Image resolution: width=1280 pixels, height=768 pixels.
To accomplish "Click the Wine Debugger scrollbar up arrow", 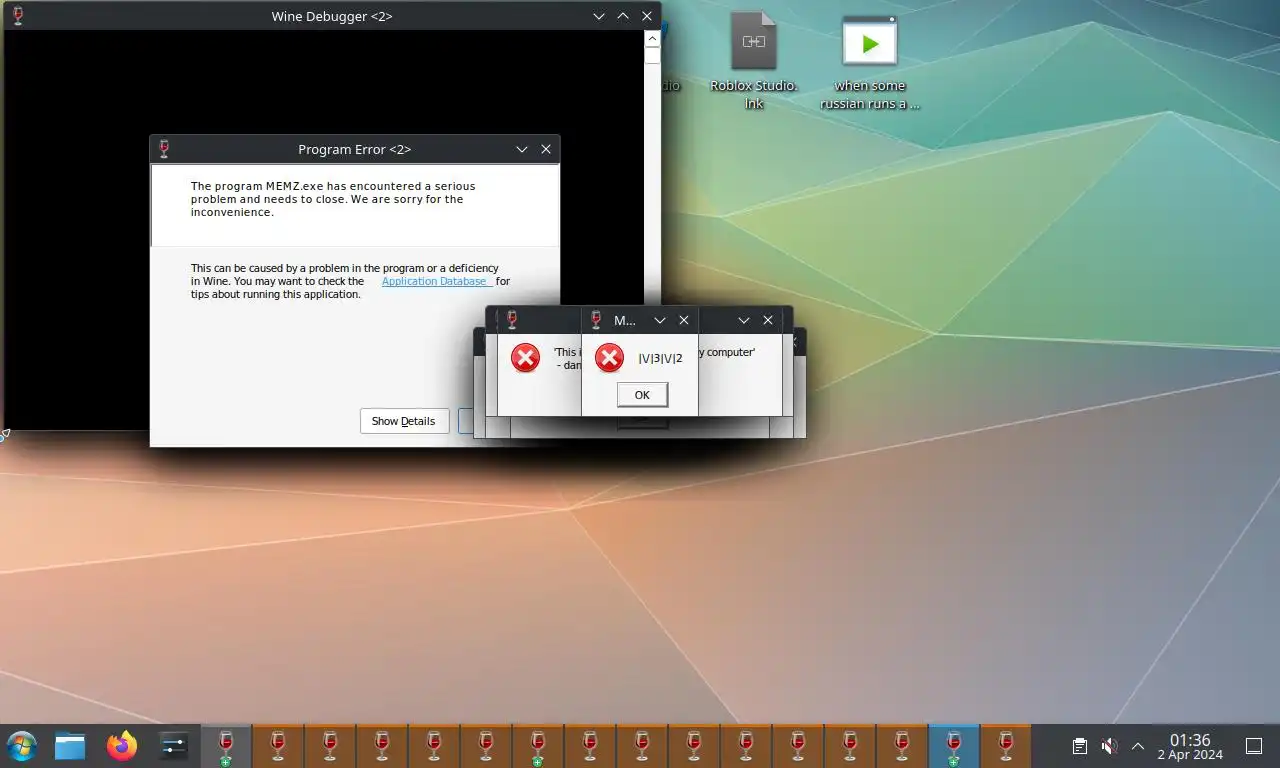I will [652, 38].
